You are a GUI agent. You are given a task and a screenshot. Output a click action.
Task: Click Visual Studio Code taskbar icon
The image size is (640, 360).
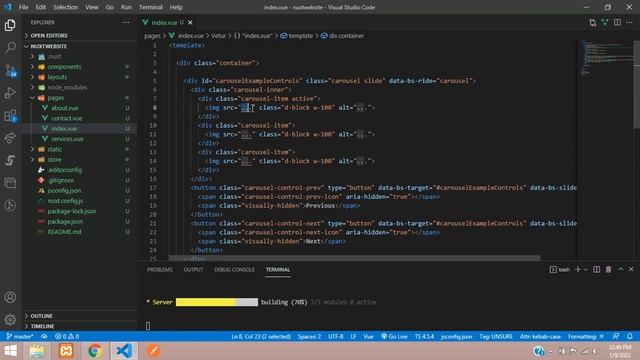tap(124, 351)
